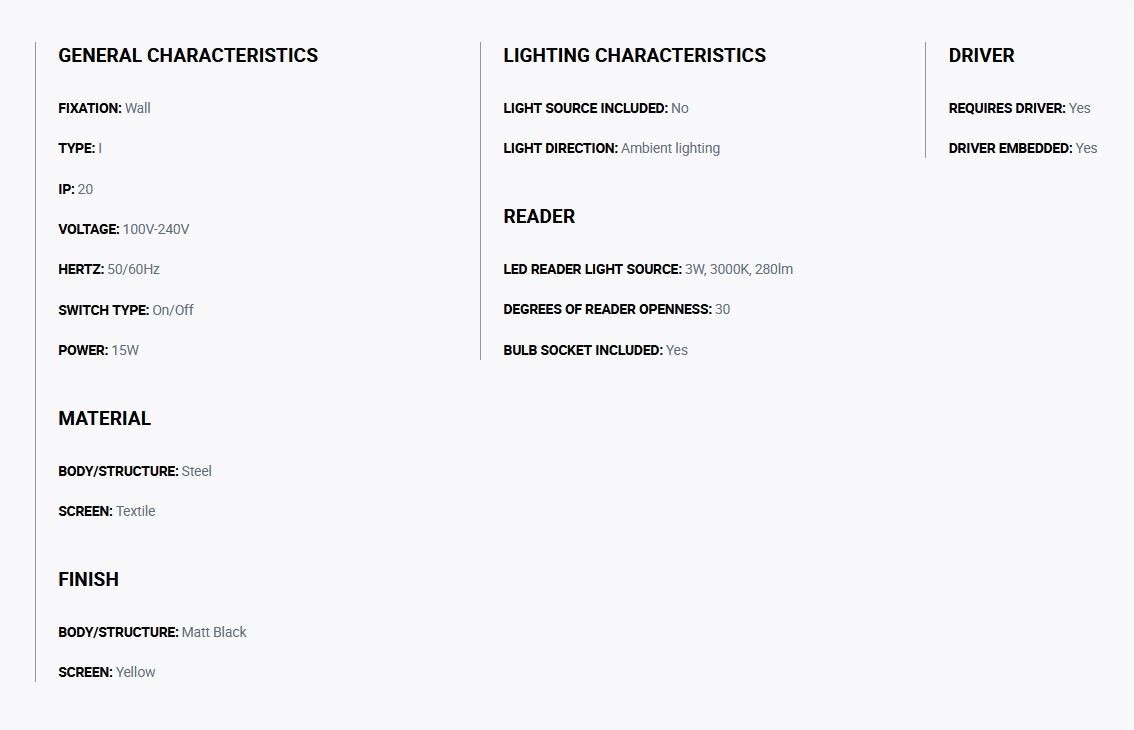Screen dimensions: 1134x730
Task: Select the Ambient lighting text
Action: pyautogui.click(x=670, y=148)
